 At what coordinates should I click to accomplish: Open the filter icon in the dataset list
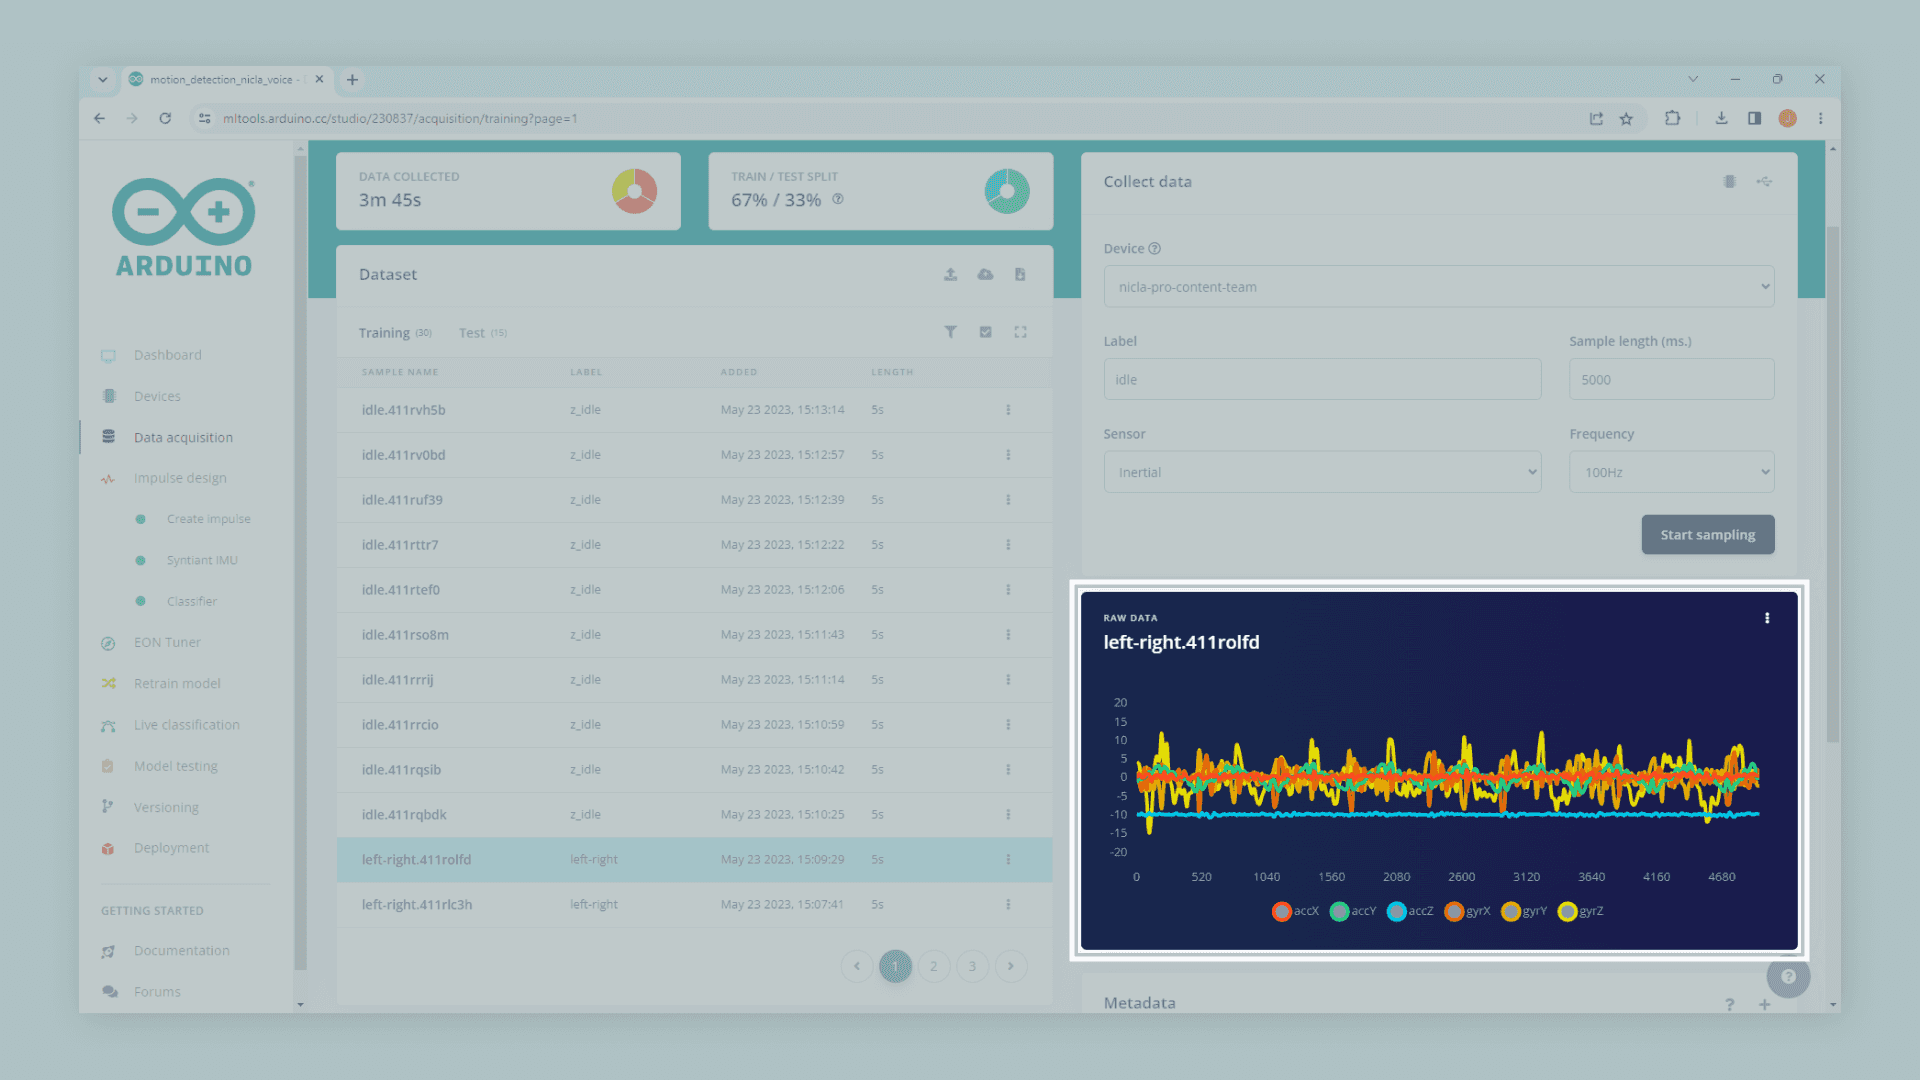(950, 332)
